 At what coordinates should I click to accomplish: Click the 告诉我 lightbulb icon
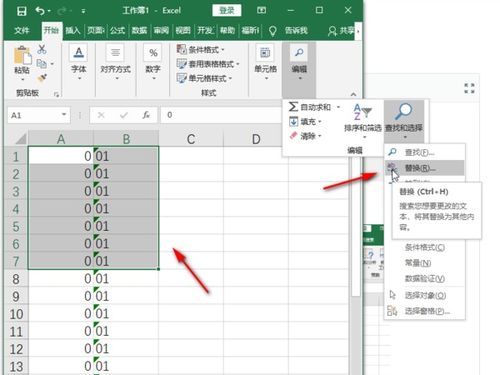pyautogui.click(x=272, y=31)
